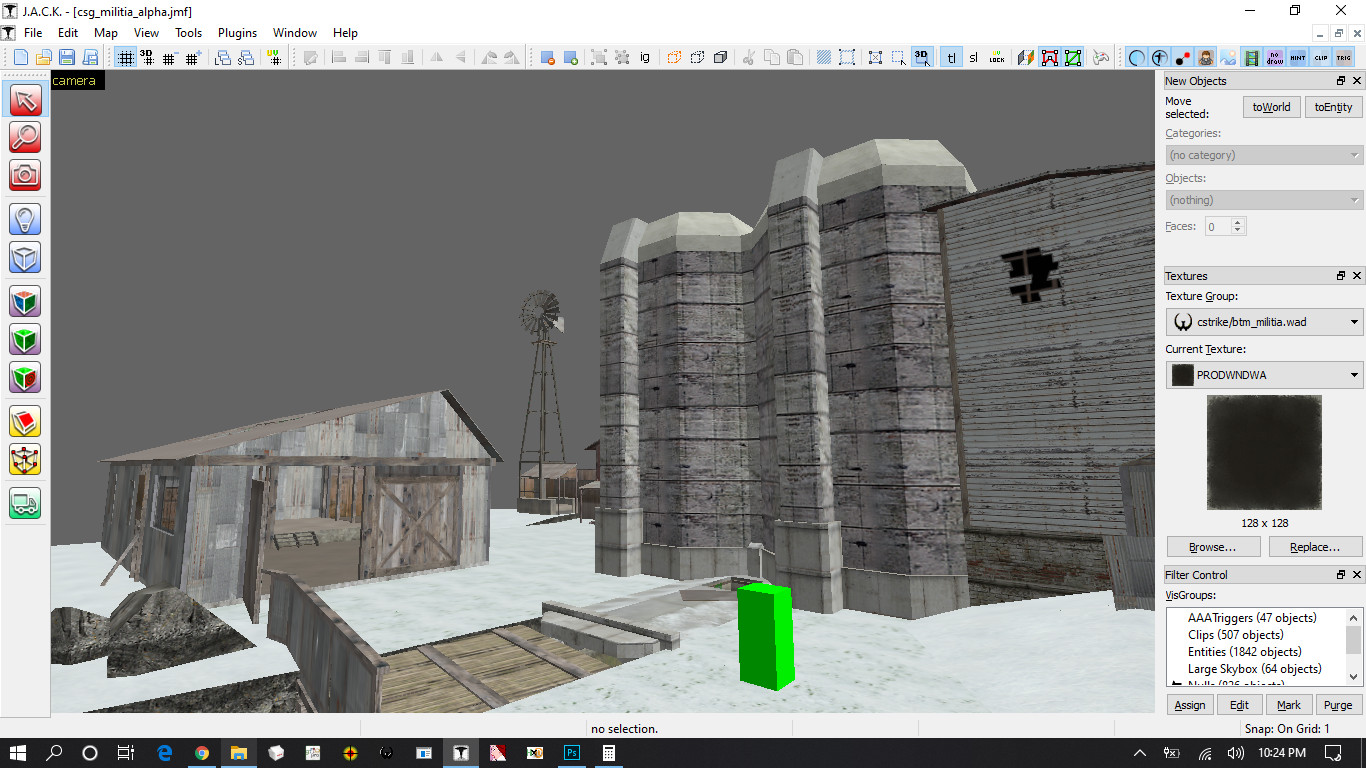Toggle the 3D grid display
Screen dimensions: 1366x768
[147, 58]
